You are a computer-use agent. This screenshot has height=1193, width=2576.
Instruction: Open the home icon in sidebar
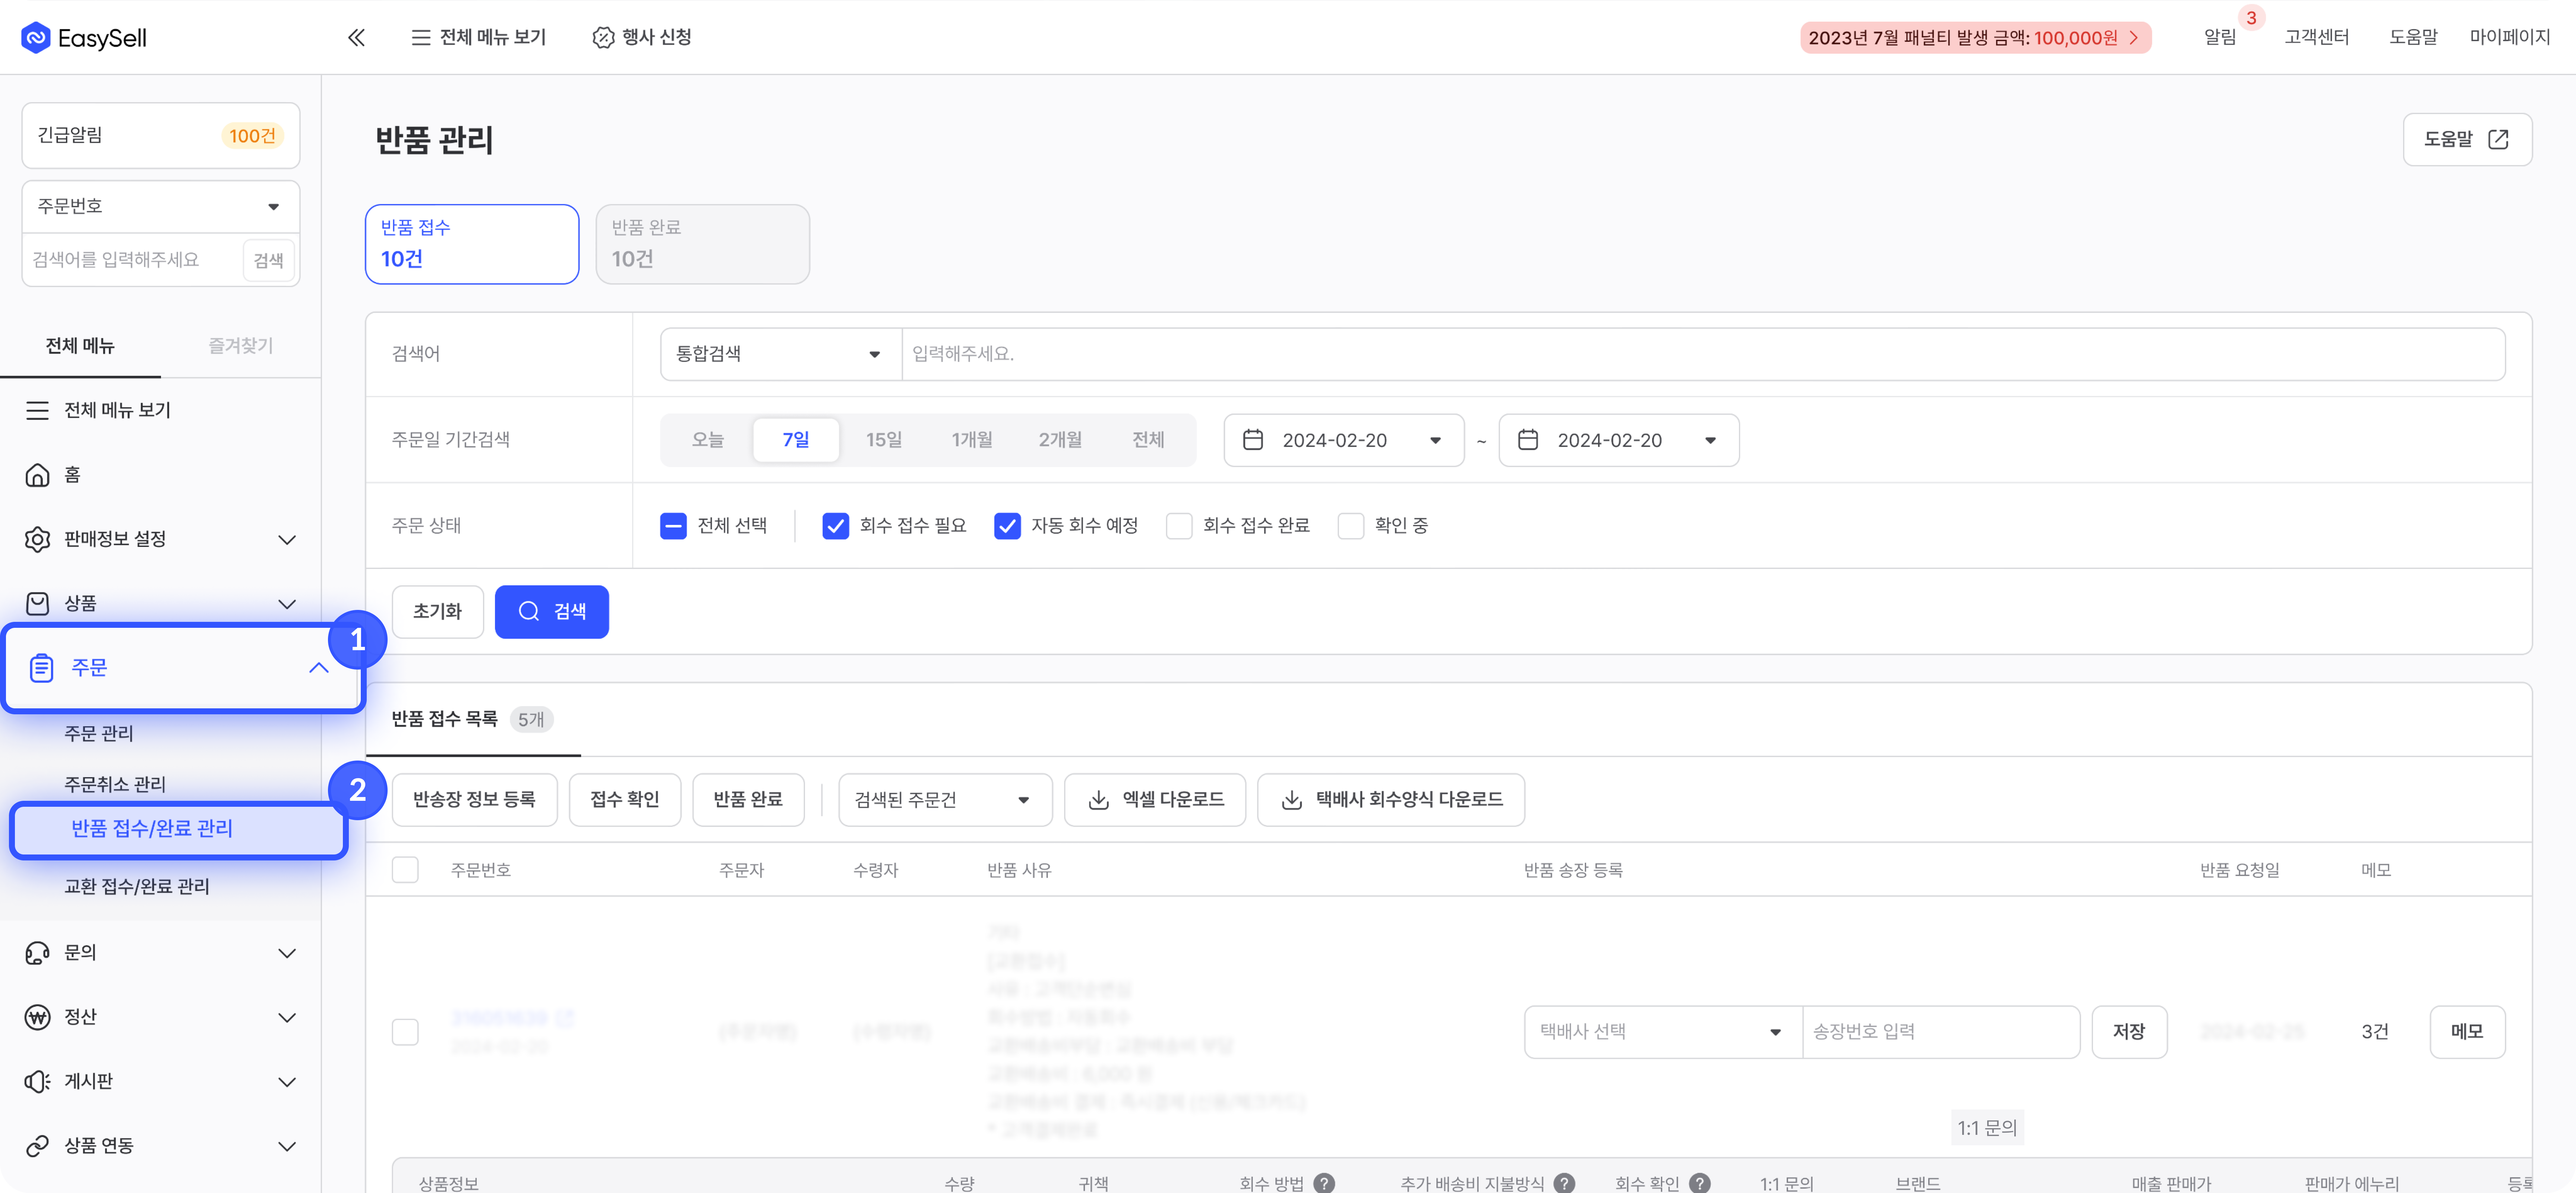point(37,475)
